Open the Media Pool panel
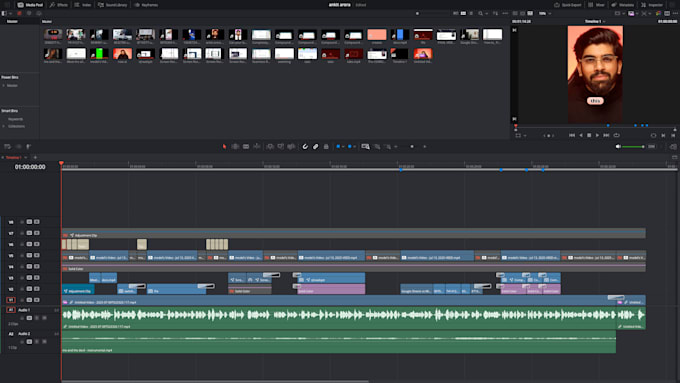 click(30, 5)
